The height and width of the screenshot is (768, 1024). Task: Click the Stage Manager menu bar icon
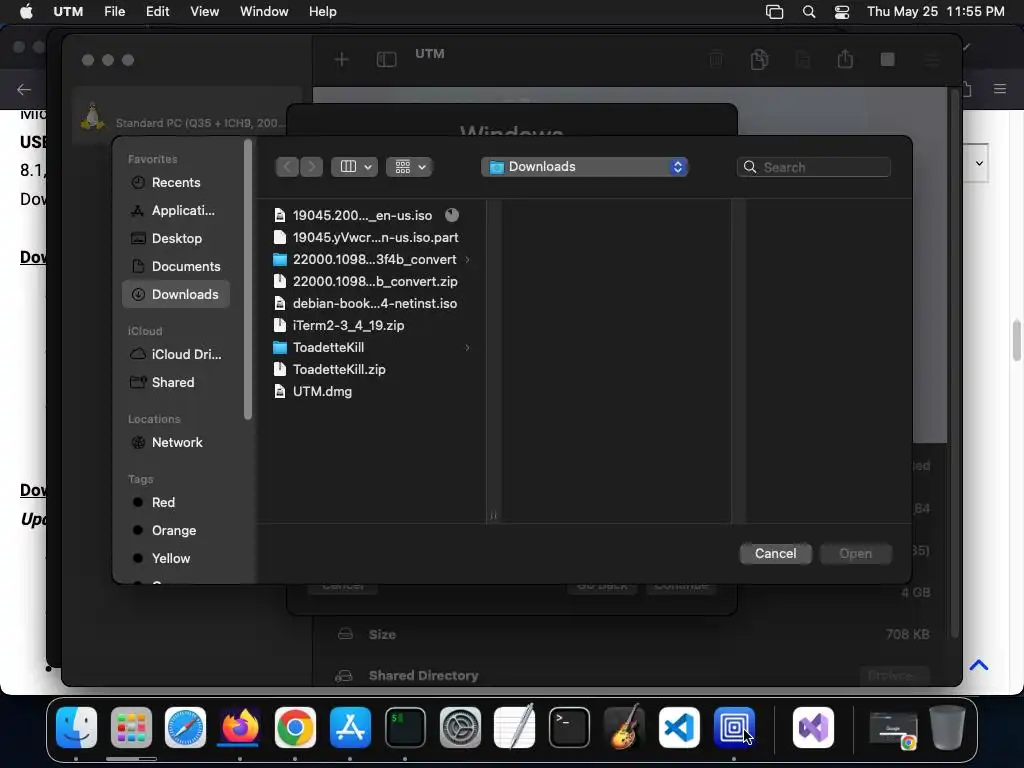pyautogui.click(x=775, y=12)
